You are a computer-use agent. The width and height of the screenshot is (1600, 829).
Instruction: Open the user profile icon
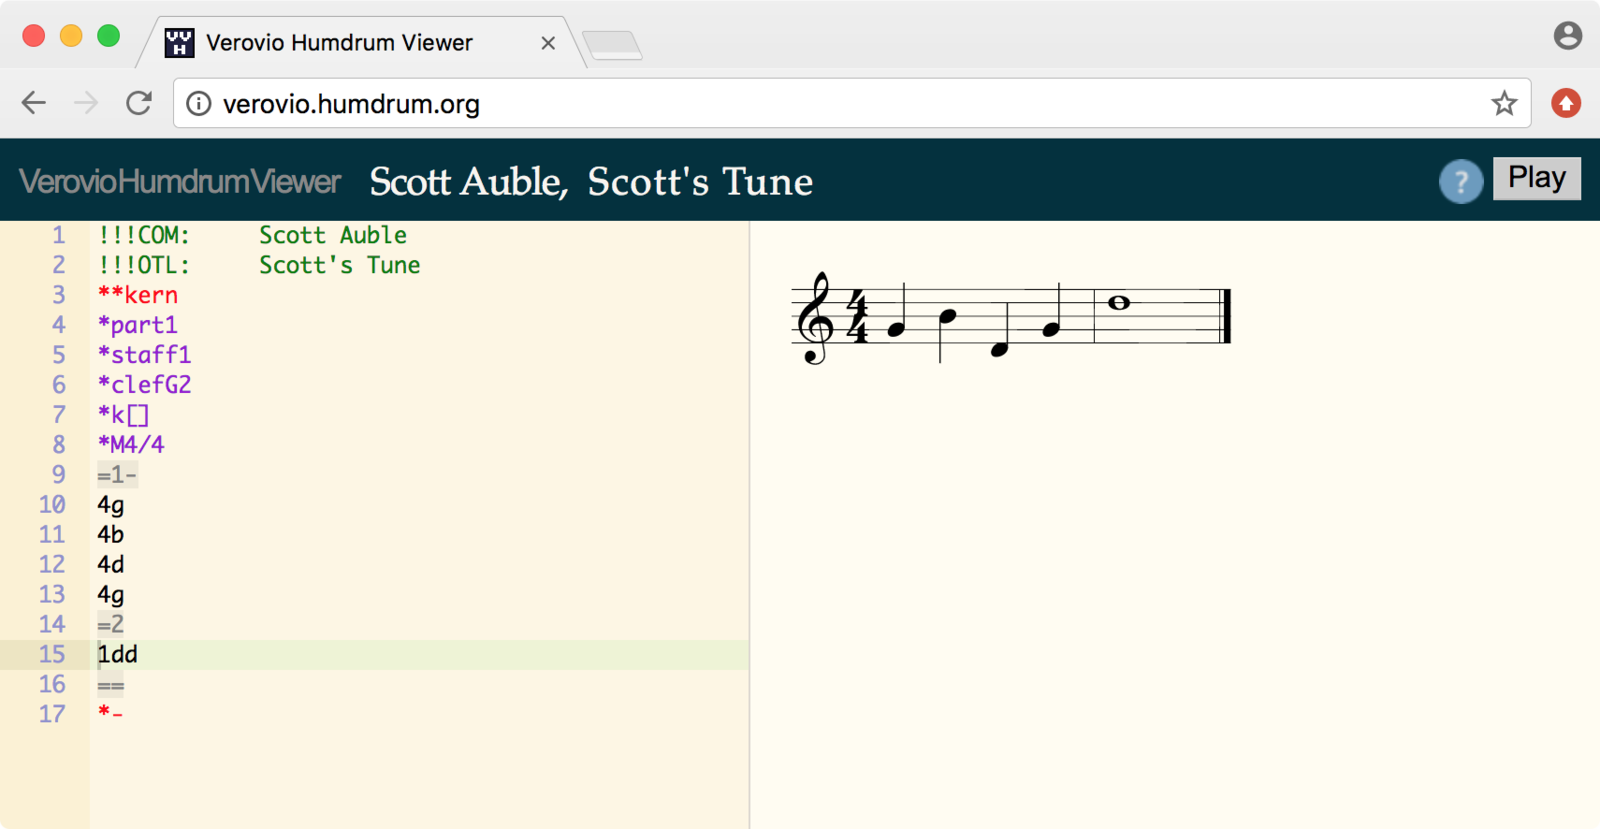[1567, 36]
